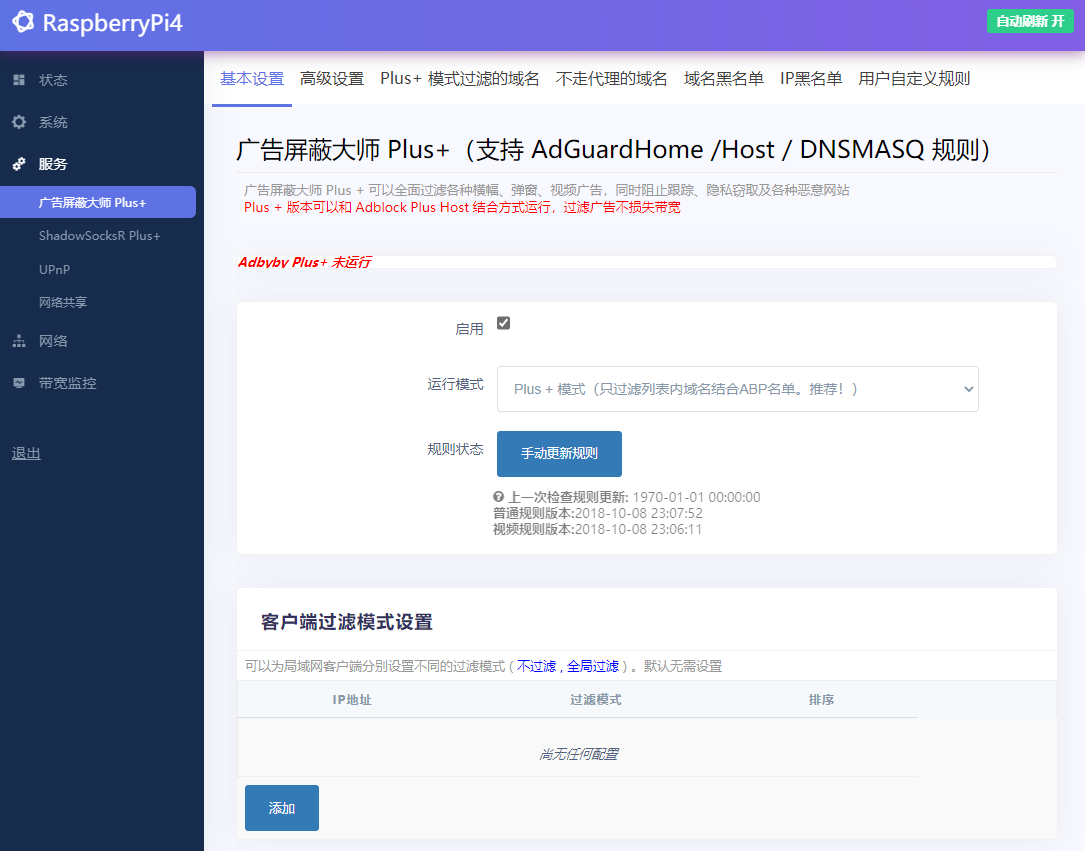Click the 系统 gear icon in sidebar
1085x851 pixels.
(17, 124)
